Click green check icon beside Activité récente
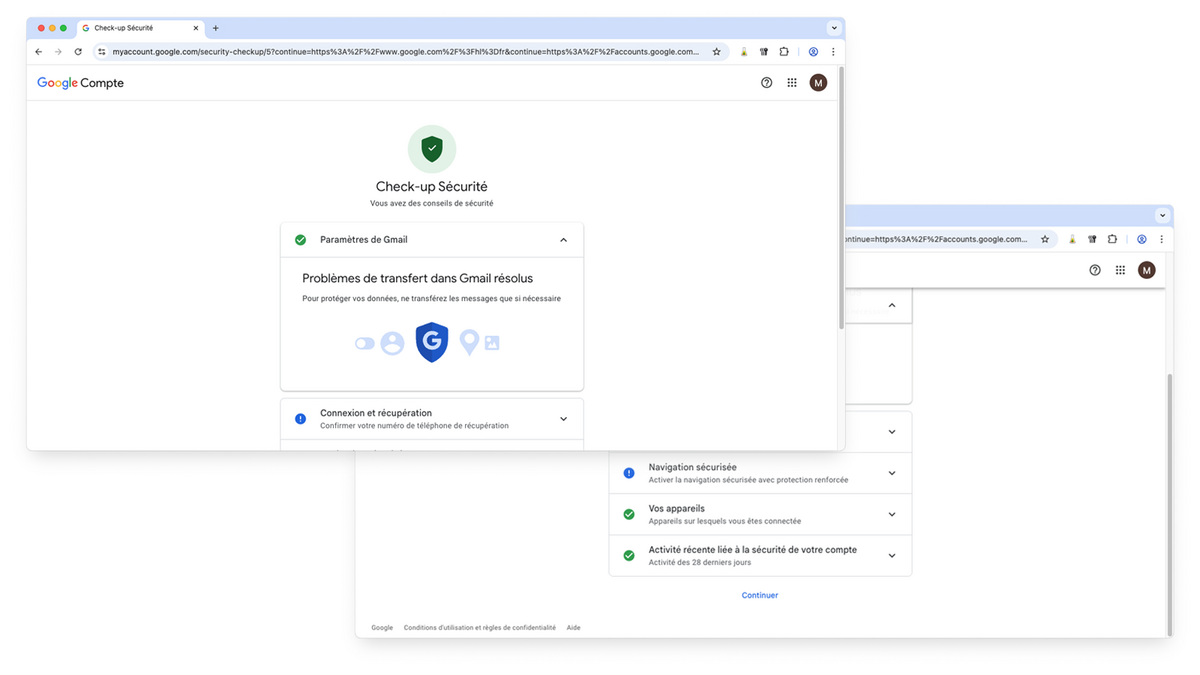The image size is (1200, 675). coord(629,555)
